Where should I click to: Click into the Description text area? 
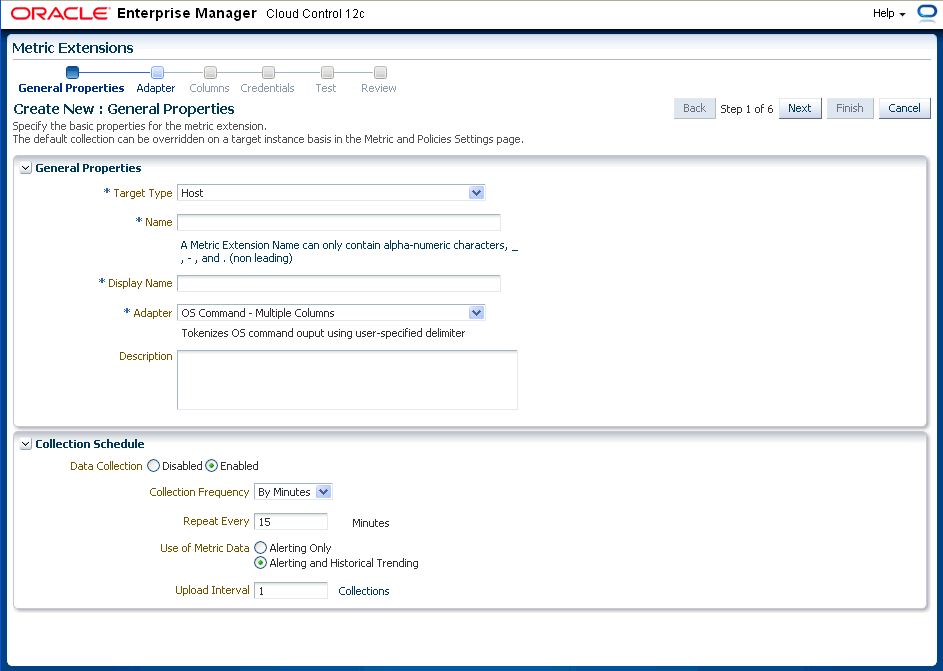click(347, 380)
